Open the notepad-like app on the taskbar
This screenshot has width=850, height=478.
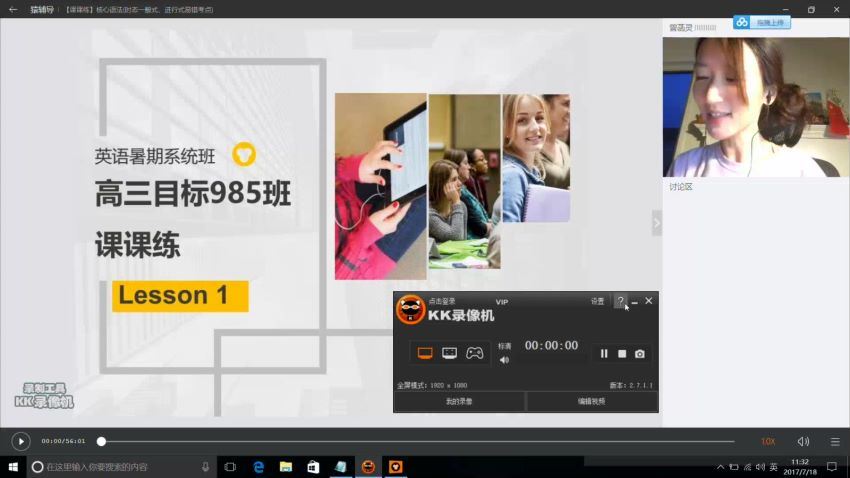[x=340, y=467]
